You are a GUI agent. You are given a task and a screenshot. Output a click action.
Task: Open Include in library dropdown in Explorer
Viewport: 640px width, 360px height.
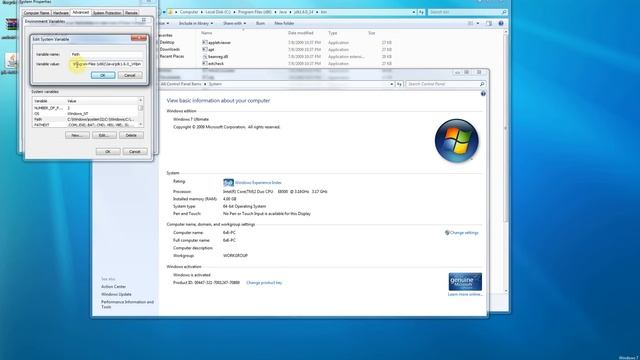tap(196, 23)
